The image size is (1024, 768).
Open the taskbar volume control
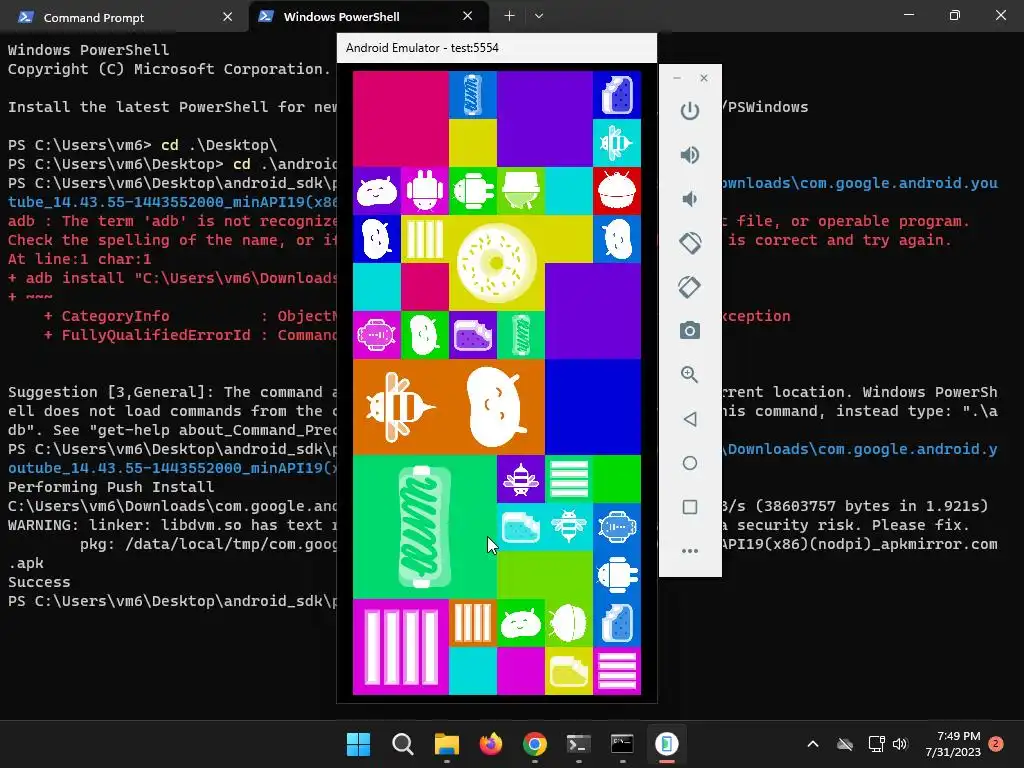(x=900, y=744)
